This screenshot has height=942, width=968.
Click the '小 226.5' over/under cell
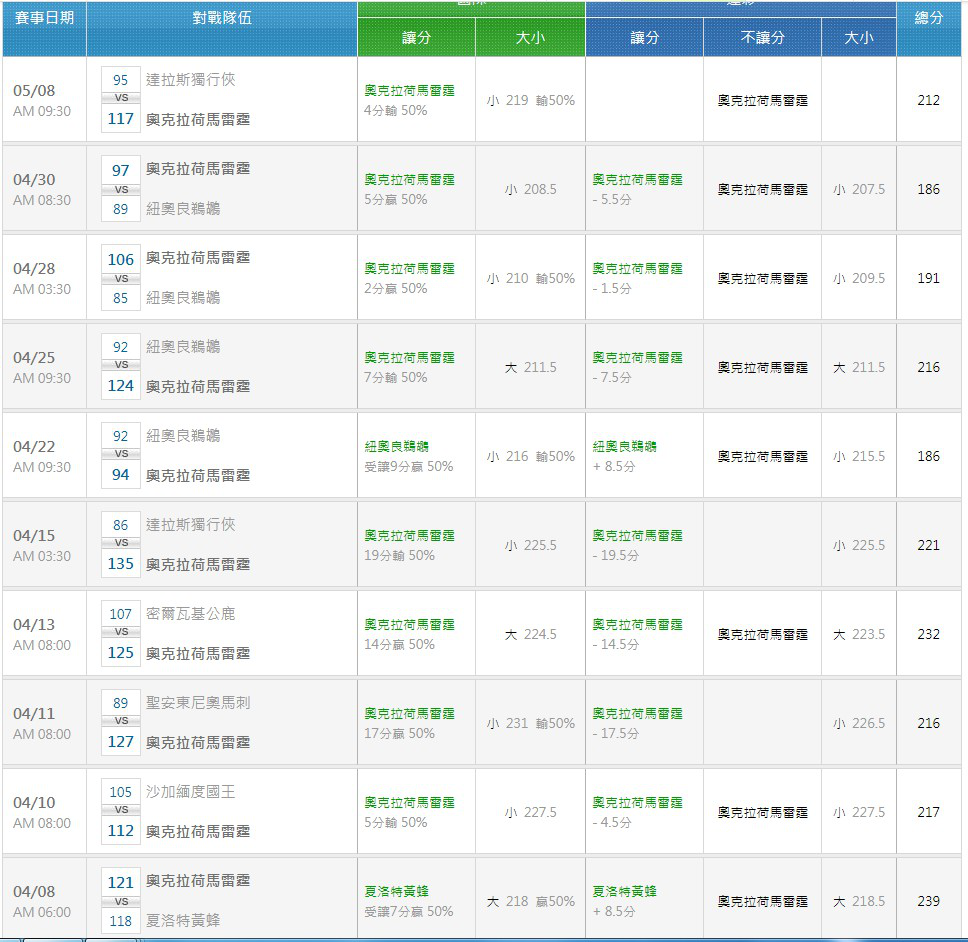859,723
